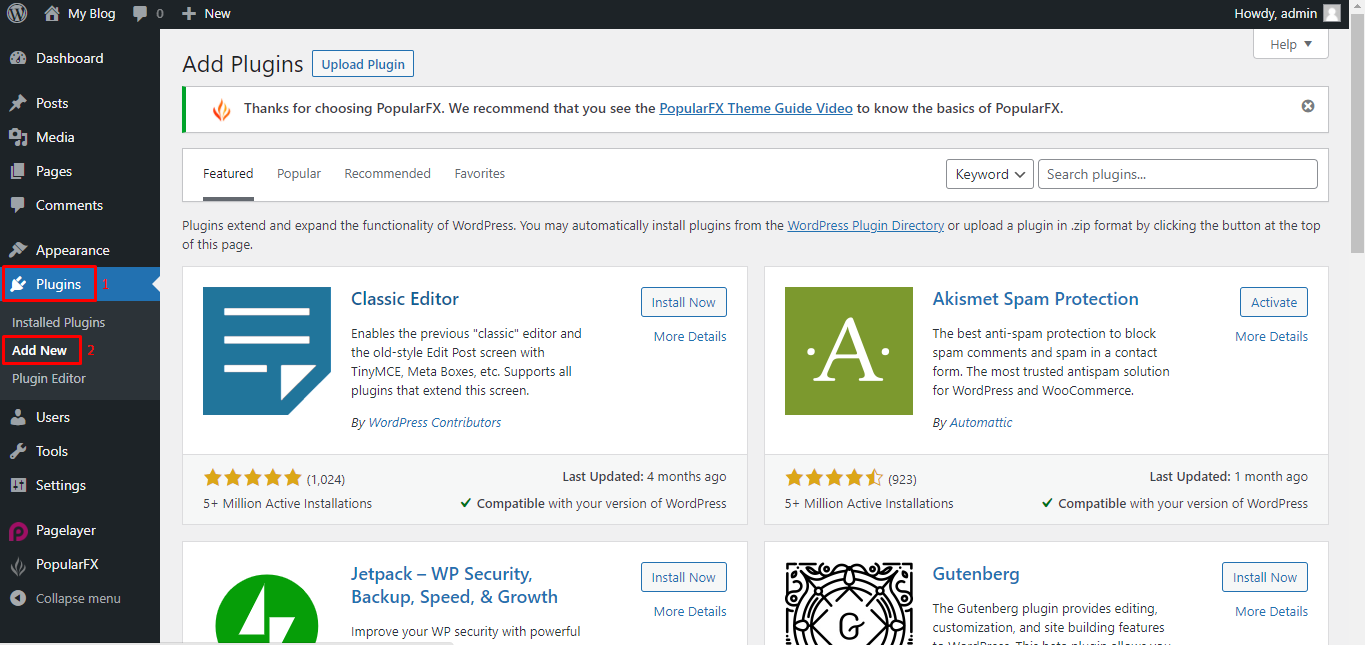This screenshot has width=1365, height=645.
Task: Click the Collapse menu arrow icon
Action: pos(18,598)
